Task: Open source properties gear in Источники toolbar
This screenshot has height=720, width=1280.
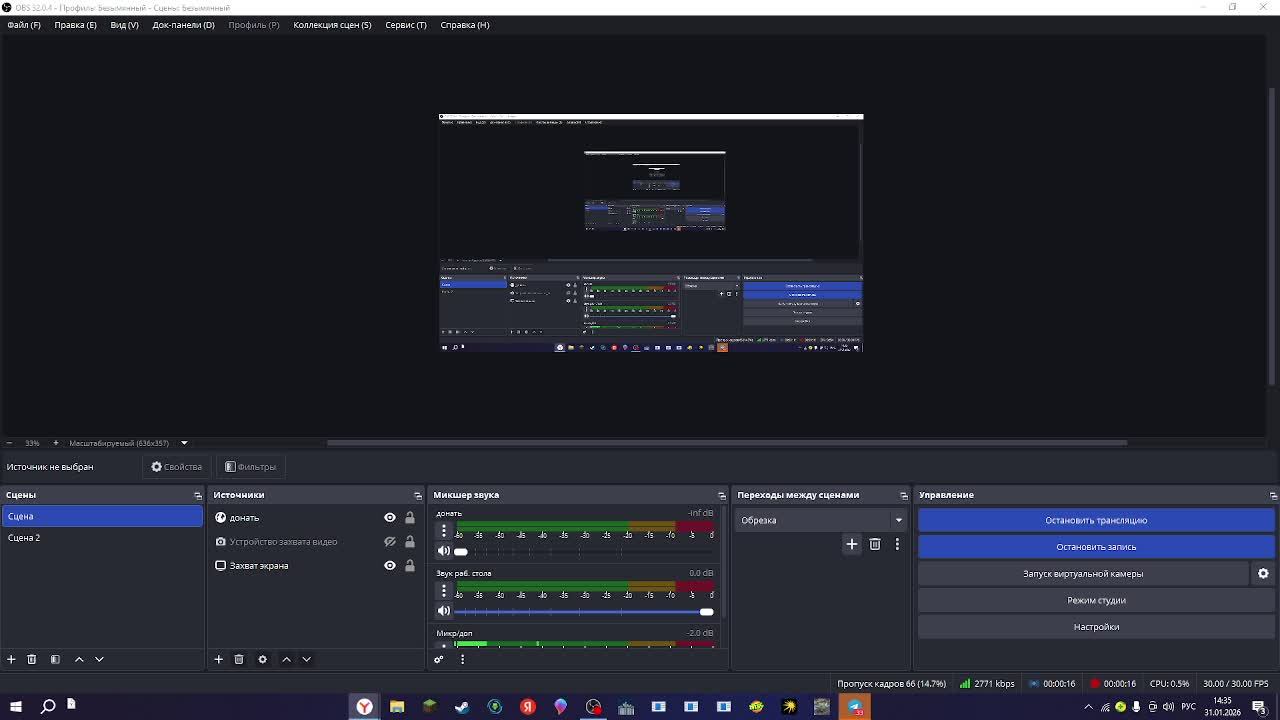Action: point(262,659)
